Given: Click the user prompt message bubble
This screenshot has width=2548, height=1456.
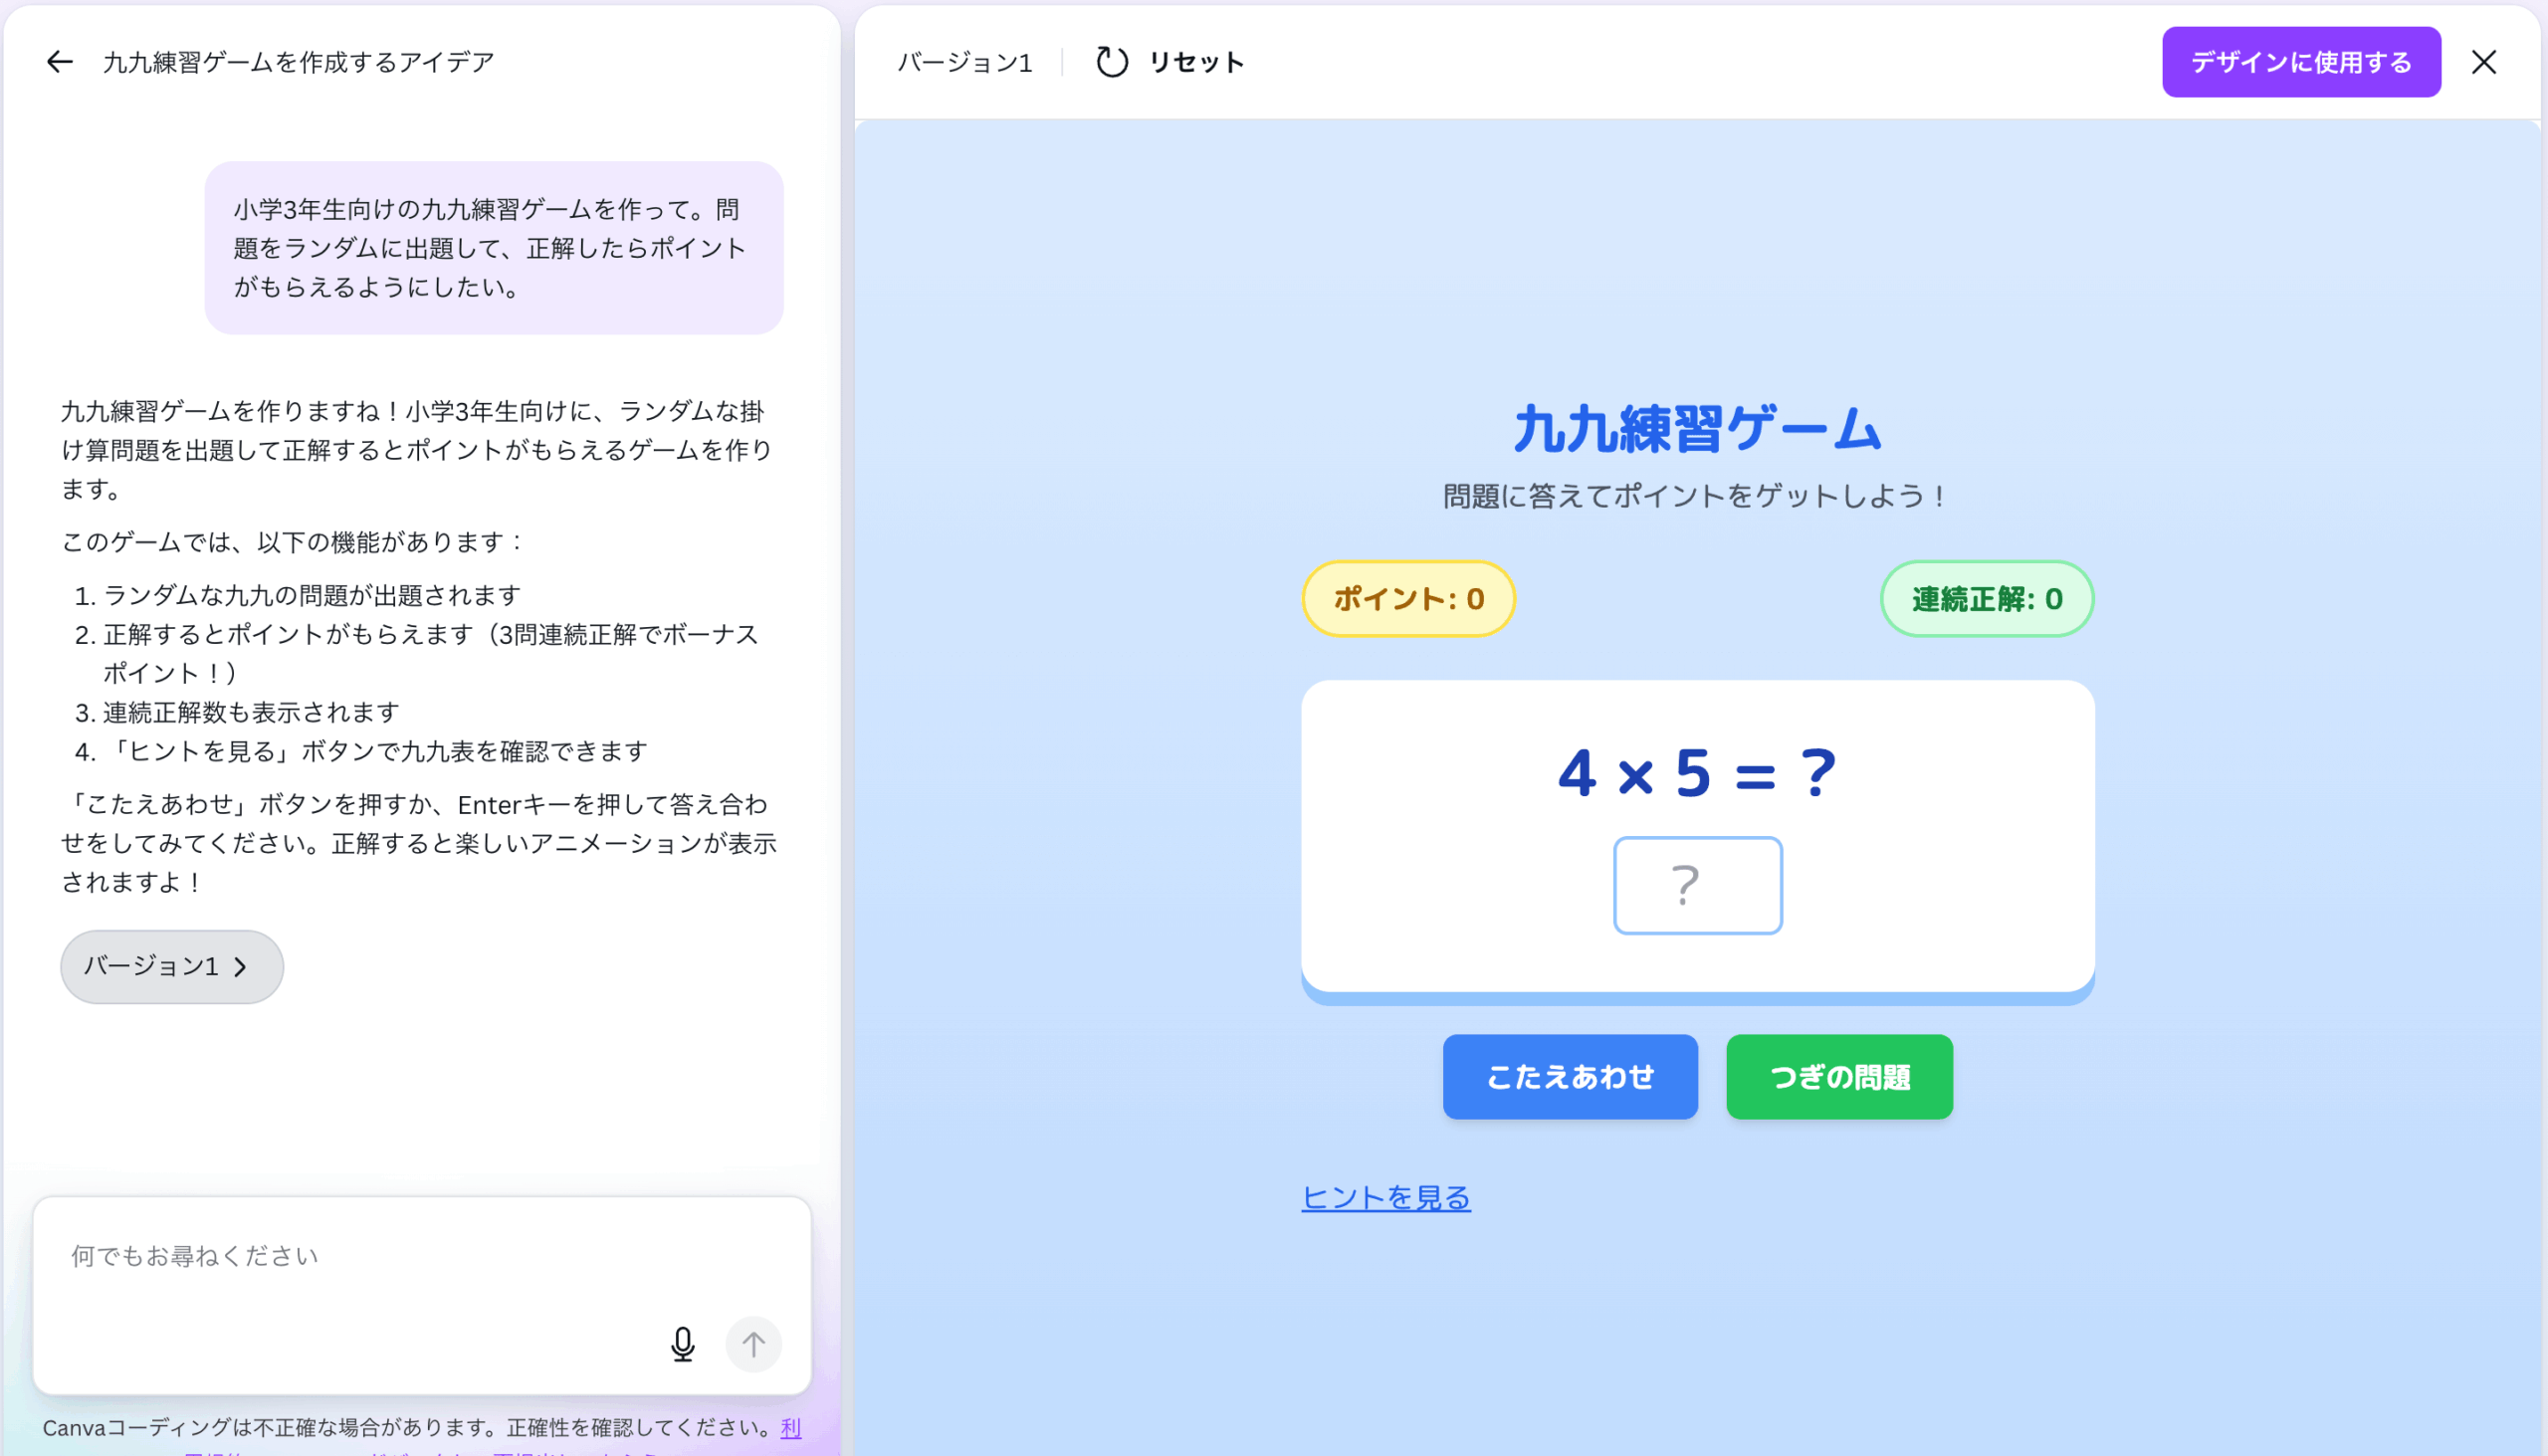Looking at the screenshot, I should 493,248.
